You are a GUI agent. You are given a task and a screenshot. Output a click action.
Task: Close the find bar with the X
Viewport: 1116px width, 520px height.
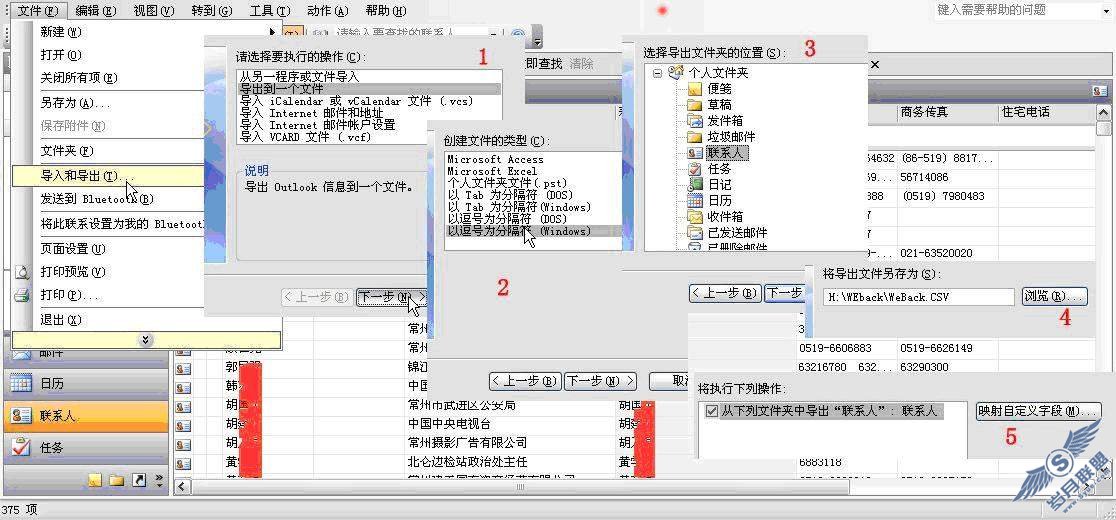(875, 65)
